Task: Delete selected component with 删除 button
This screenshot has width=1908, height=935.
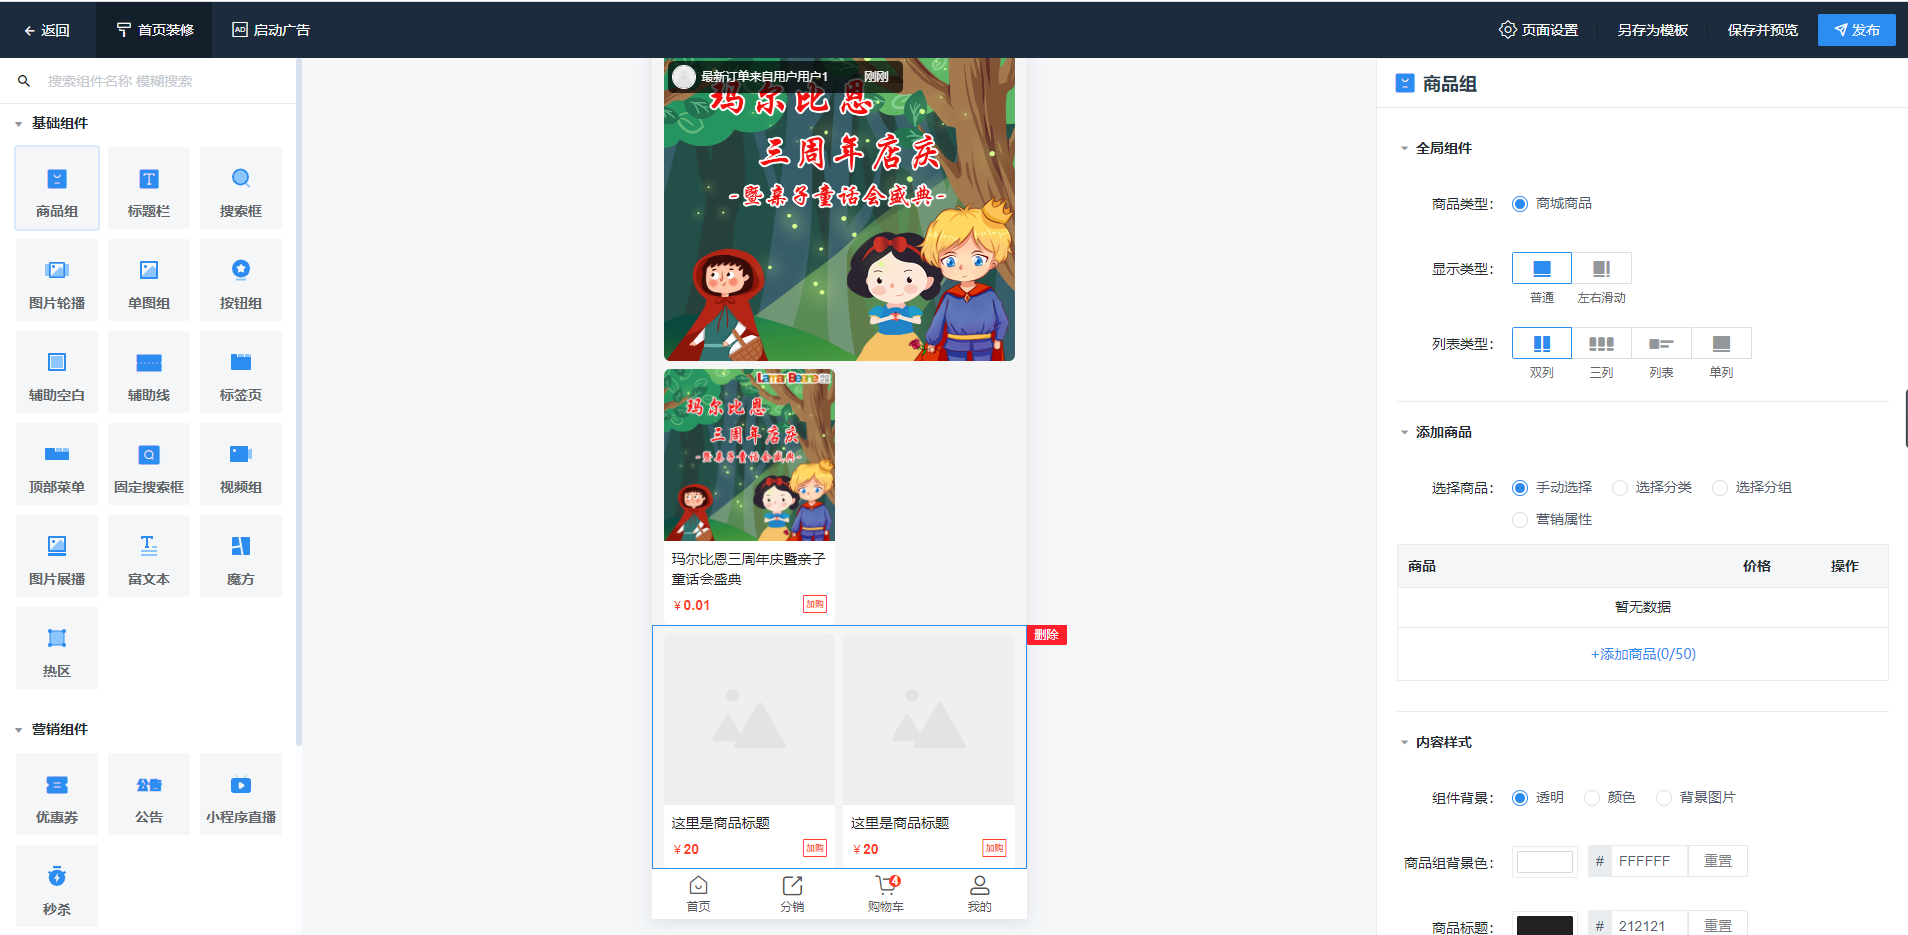Action: (1047, 635)
